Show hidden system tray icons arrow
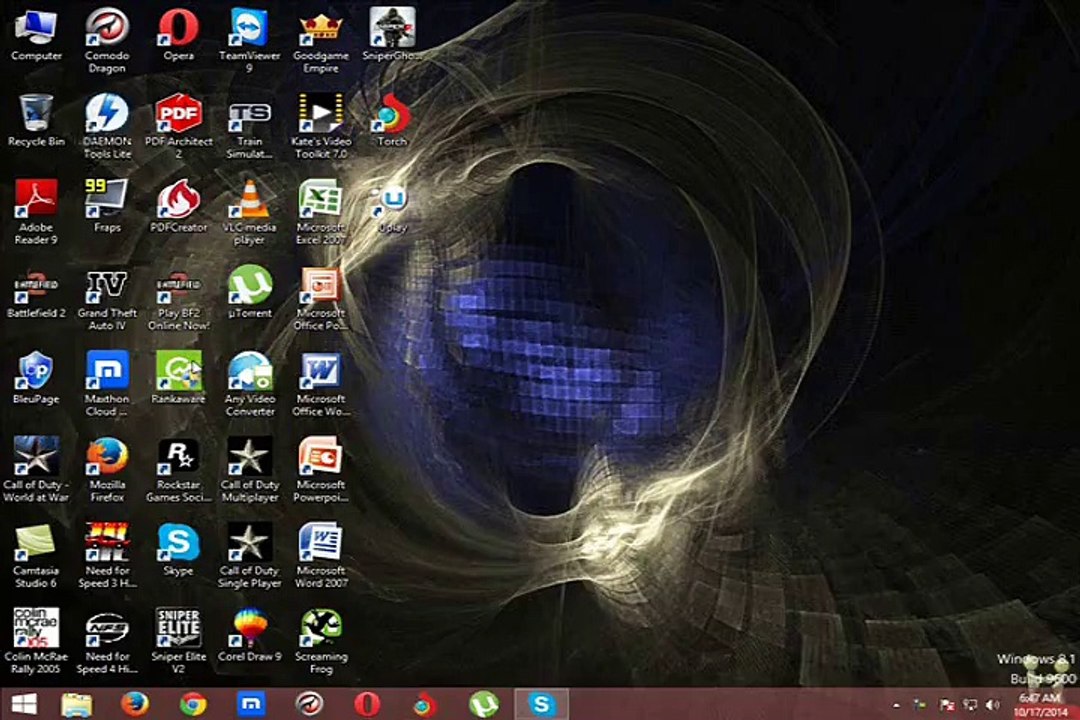 (896, 705)
